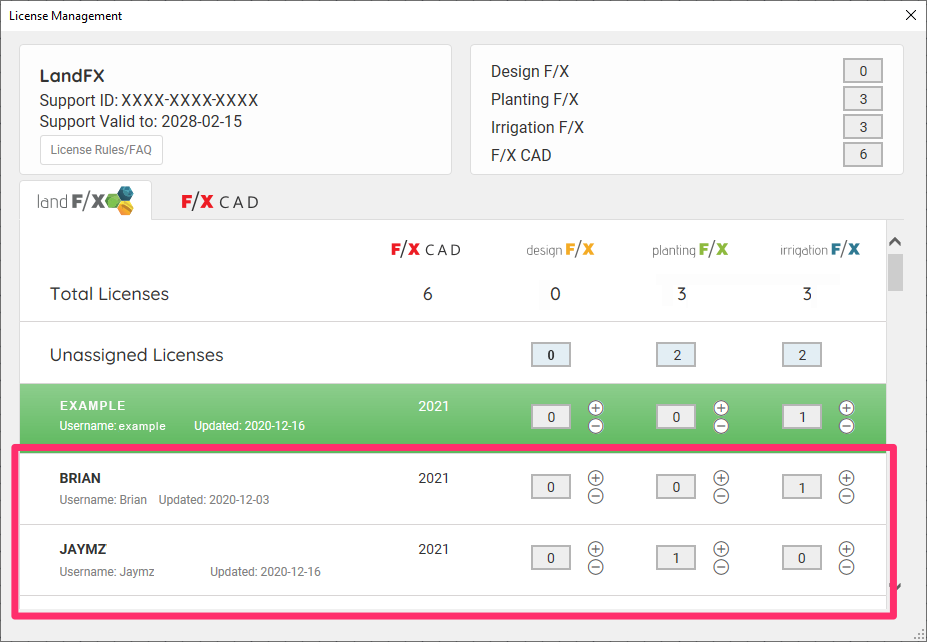The width and height of the screenshot is (927, 642).
Task: Click JAYMZ's Design F/X value box
Action: click(x=551, y=557)
